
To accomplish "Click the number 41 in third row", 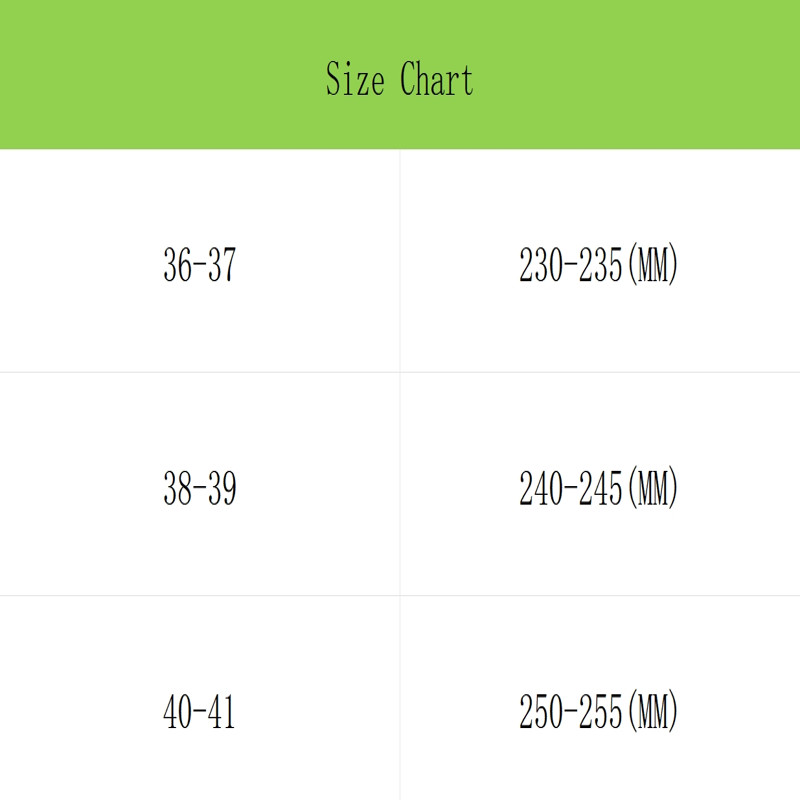I will tap(222, 713).
